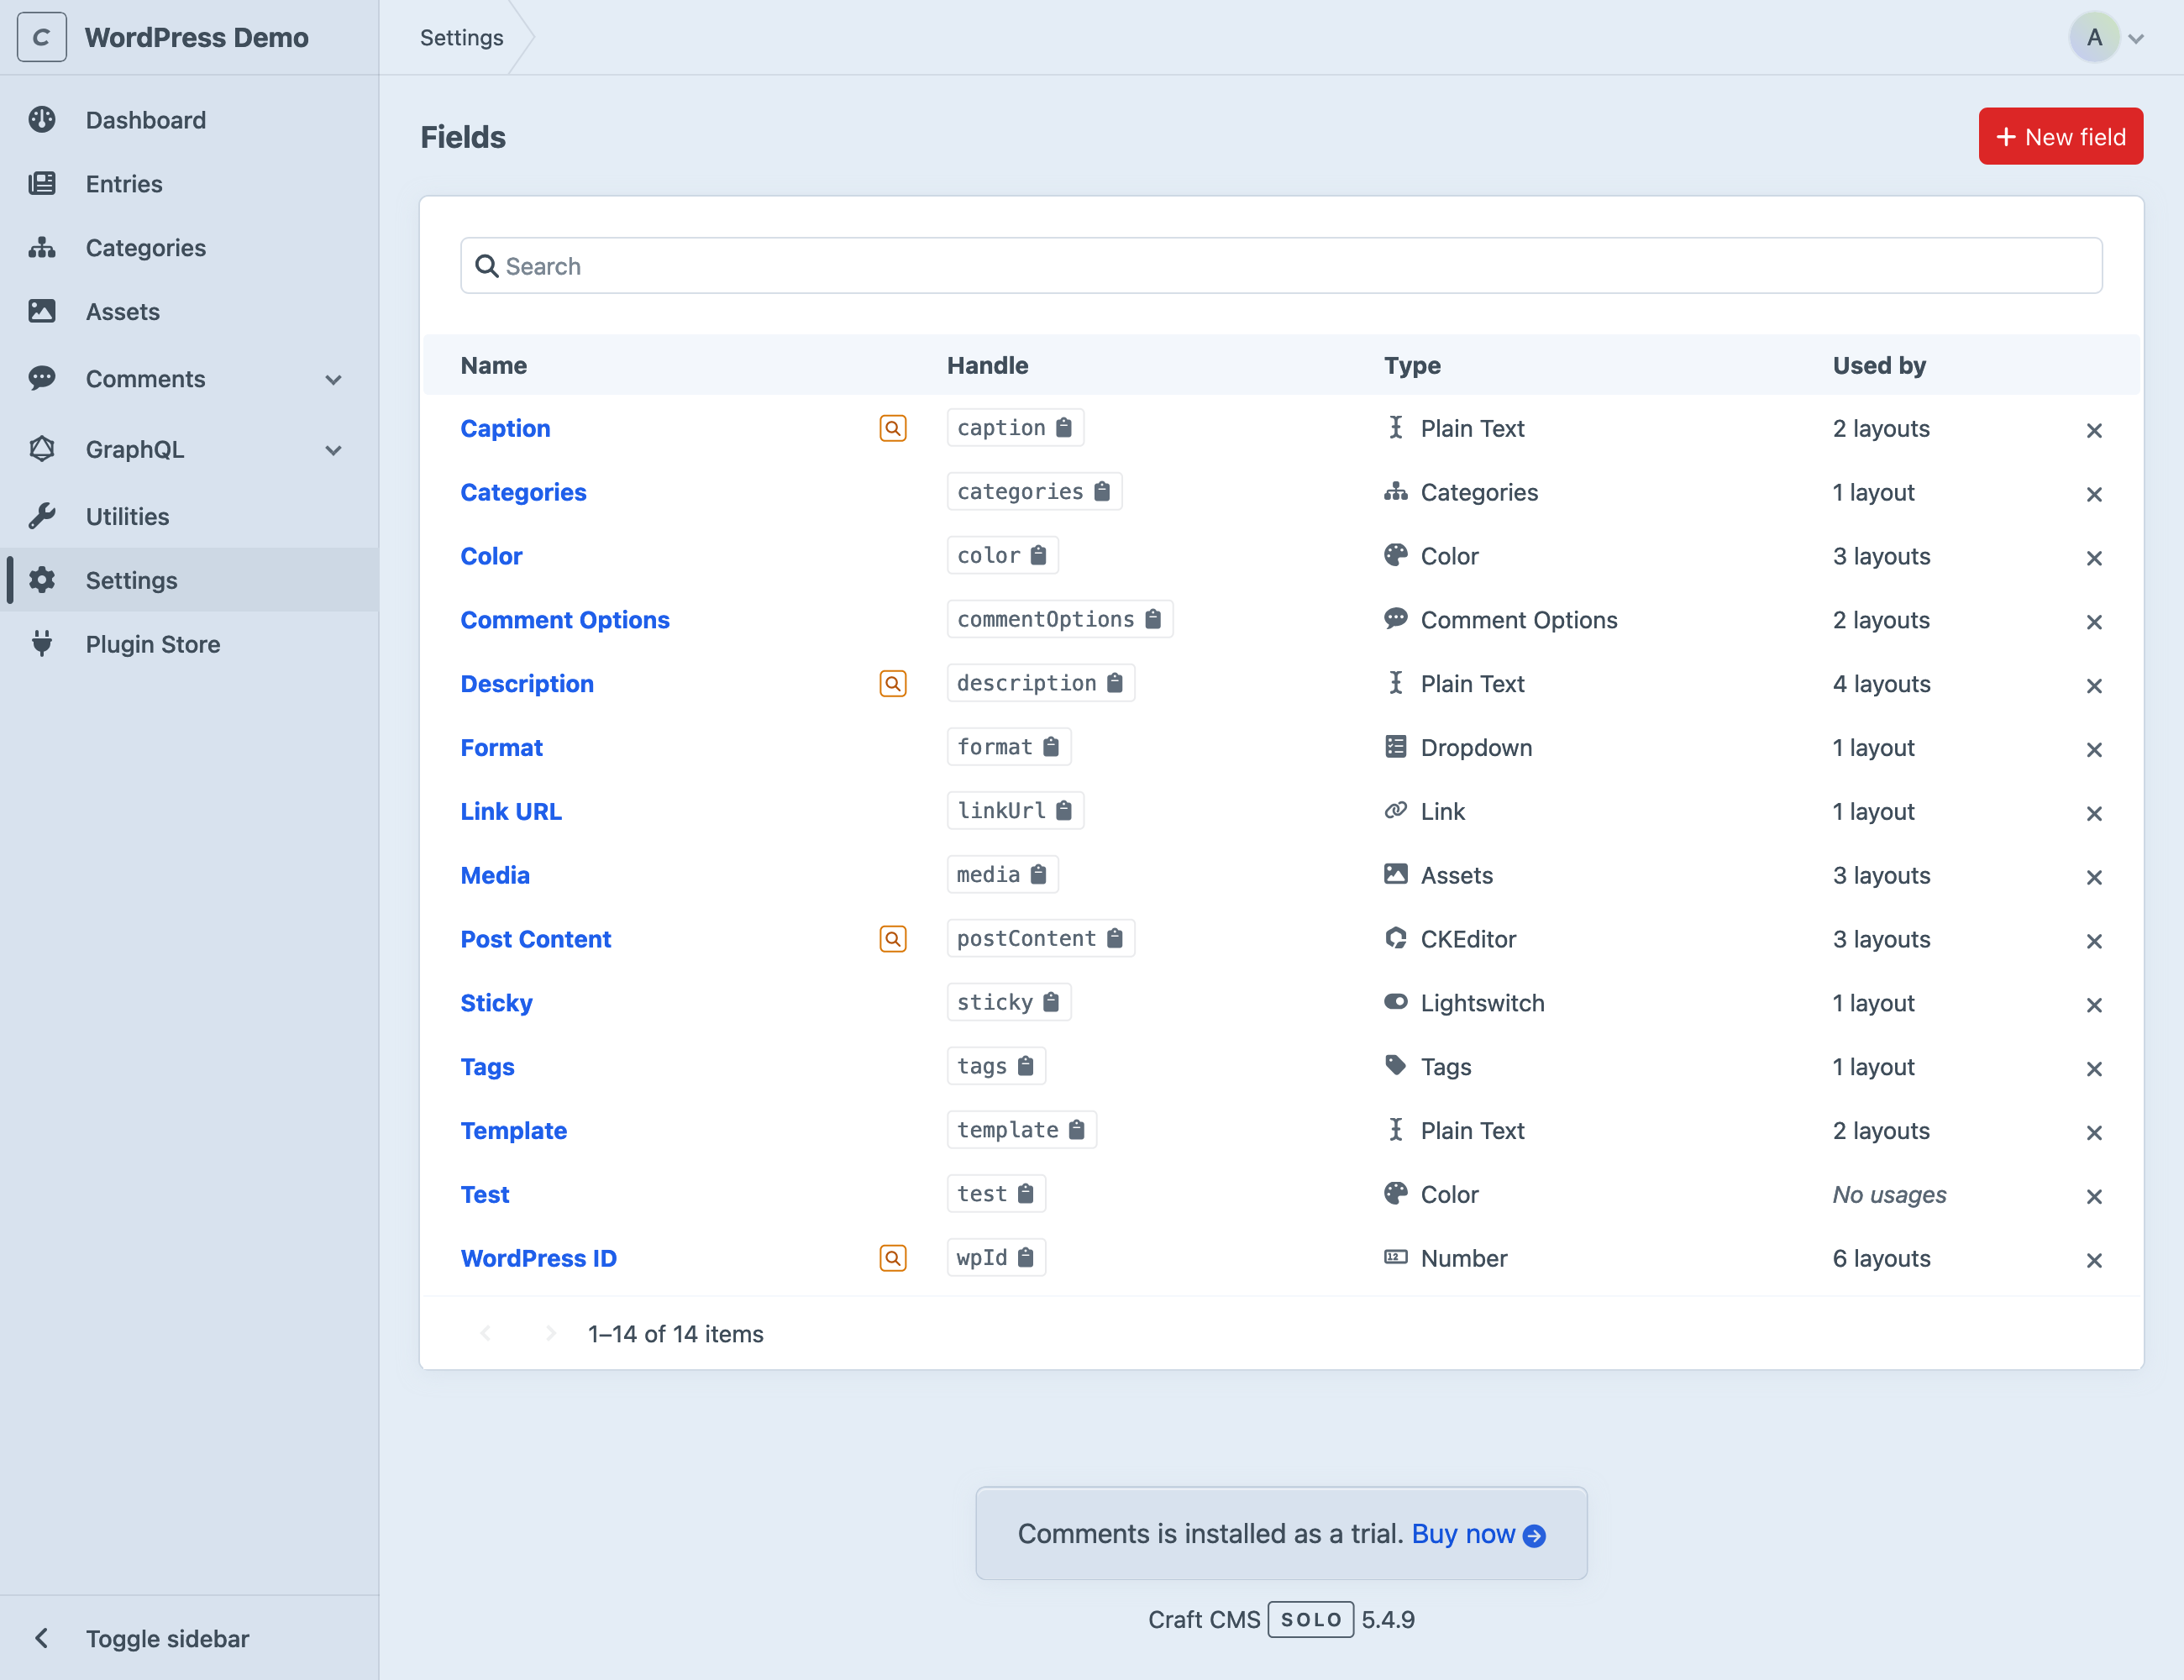Copy the categories handle clipboard icon
This screenshot has width=2184, height=1680.
tap(1101, 492)
